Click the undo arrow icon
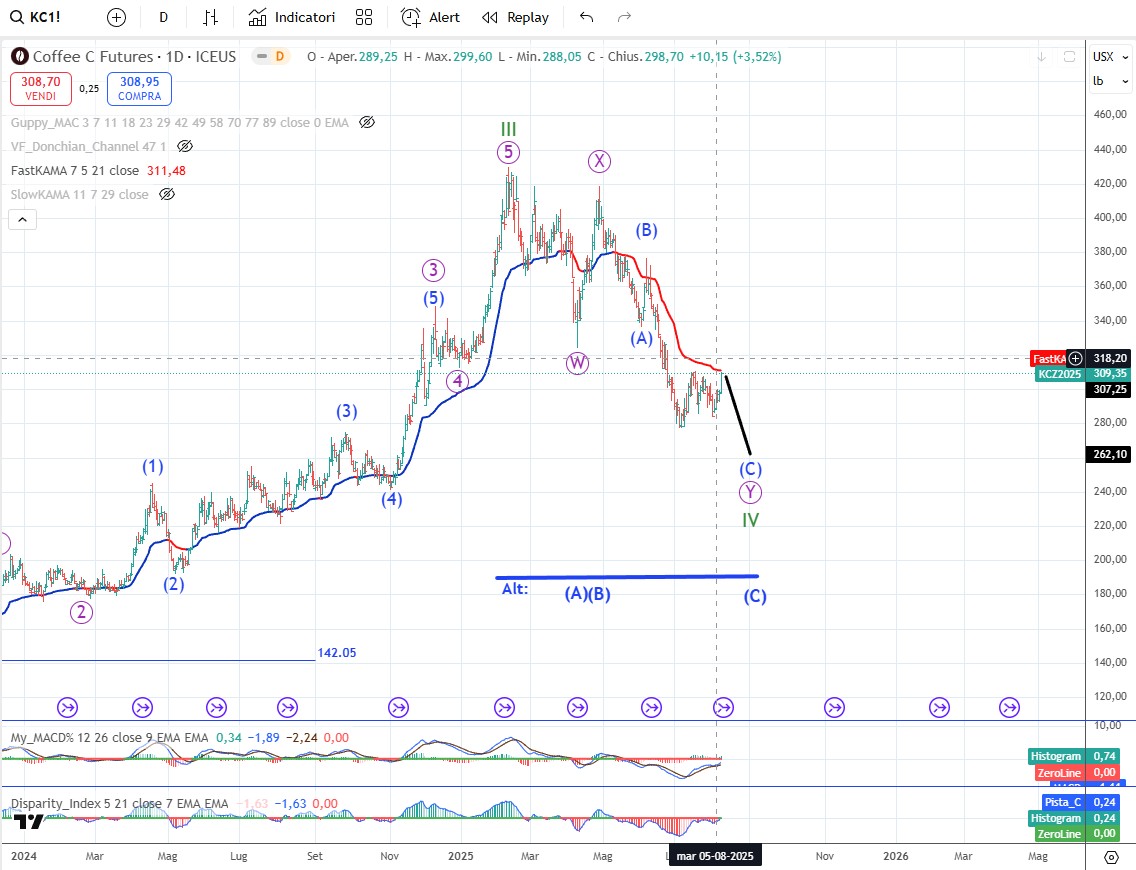Image resolution: width=1136 pixels, height=870 pixels. (x=586, y=17)
